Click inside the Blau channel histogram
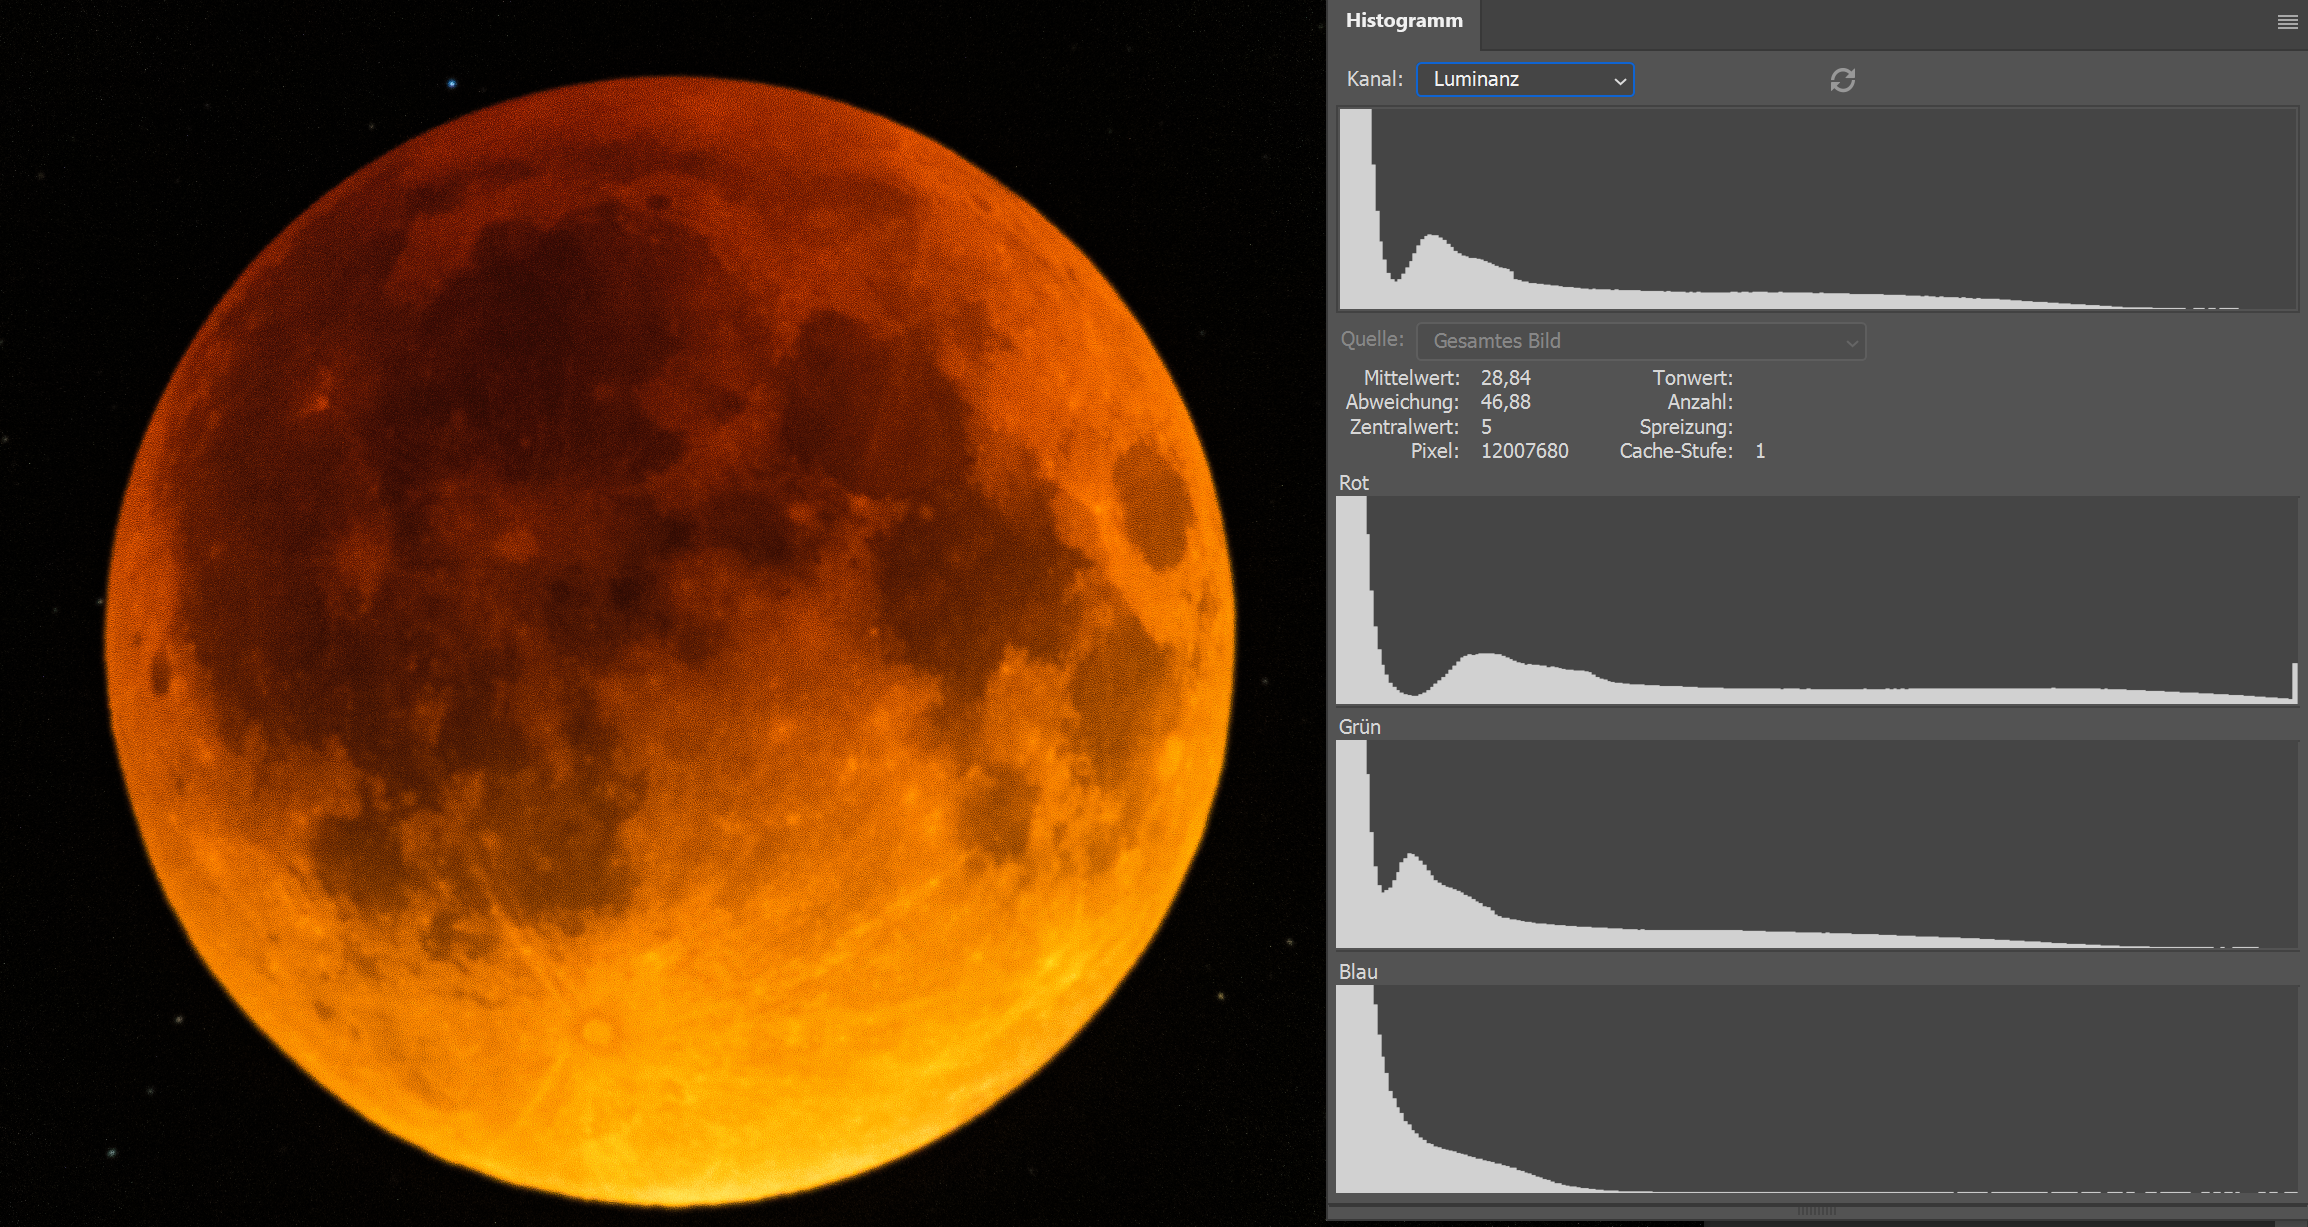The image size is (2308, 1227). (1817, 1088)
